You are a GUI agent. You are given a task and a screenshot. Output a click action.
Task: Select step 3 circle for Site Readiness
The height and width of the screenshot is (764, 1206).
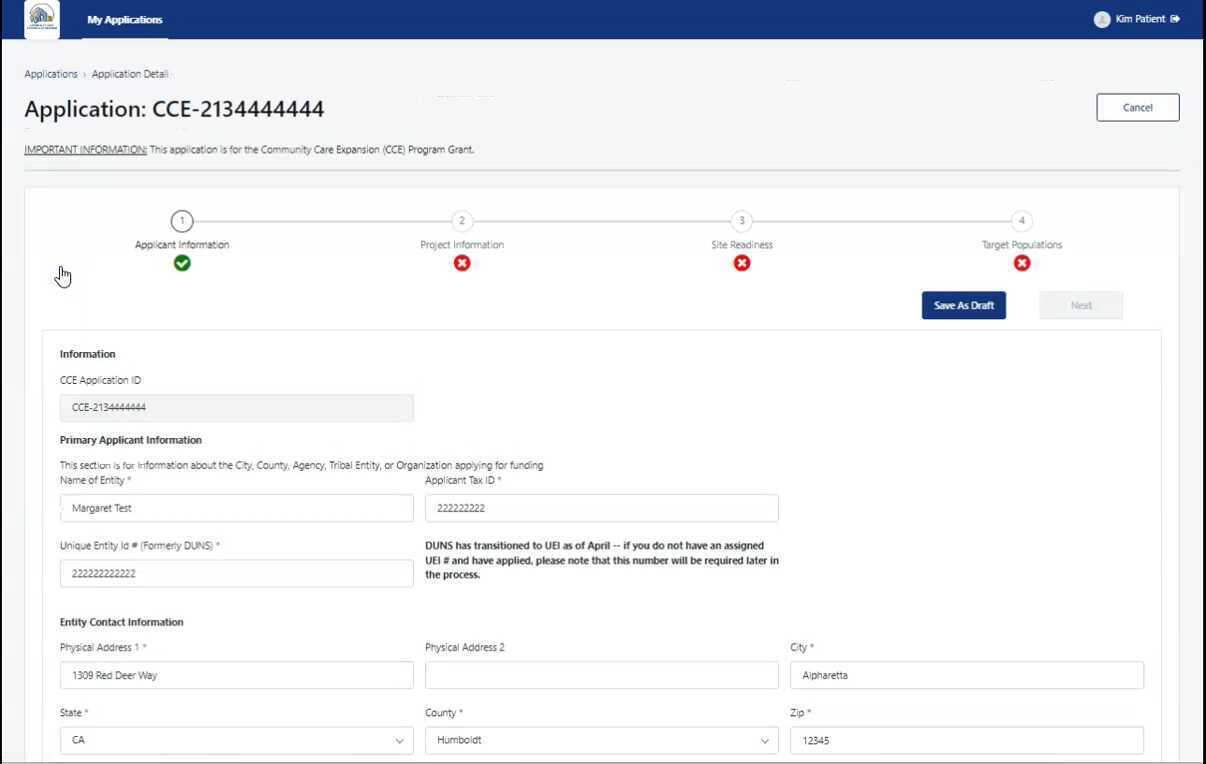742,221
